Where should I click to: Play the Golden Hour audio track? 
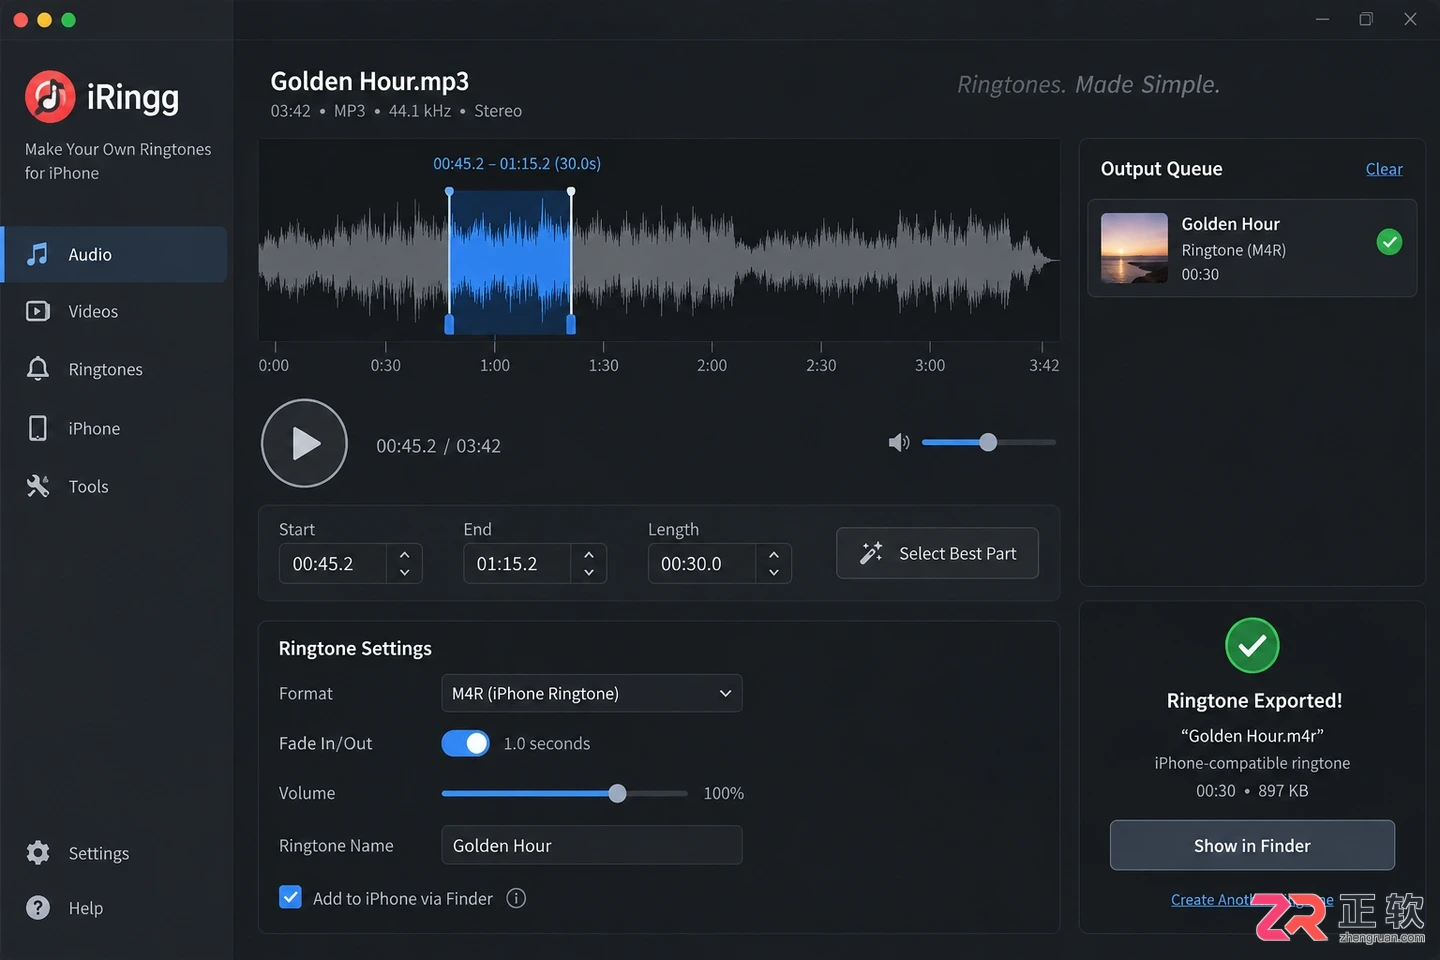pos(304,443)
